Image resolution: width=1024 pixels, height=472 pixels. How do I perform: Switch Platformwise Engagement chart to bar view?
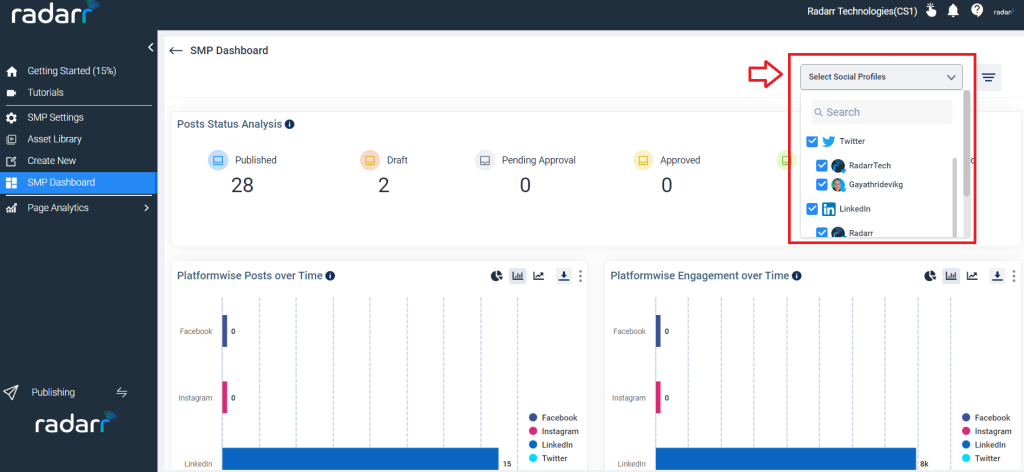coord(952,276)
